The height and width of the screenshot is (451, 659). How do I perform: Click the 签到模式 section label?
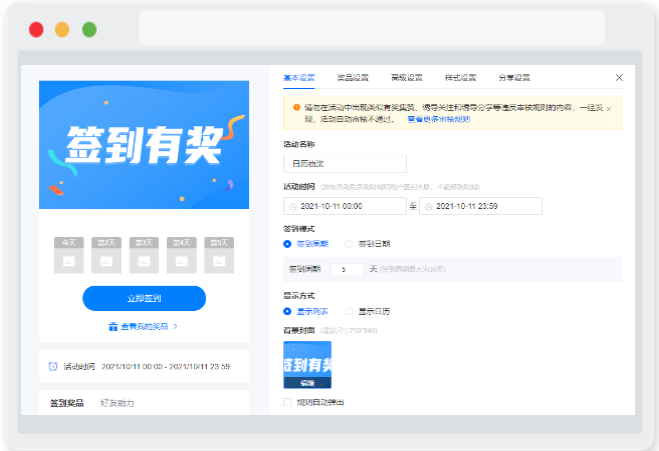tap(299, 229)
